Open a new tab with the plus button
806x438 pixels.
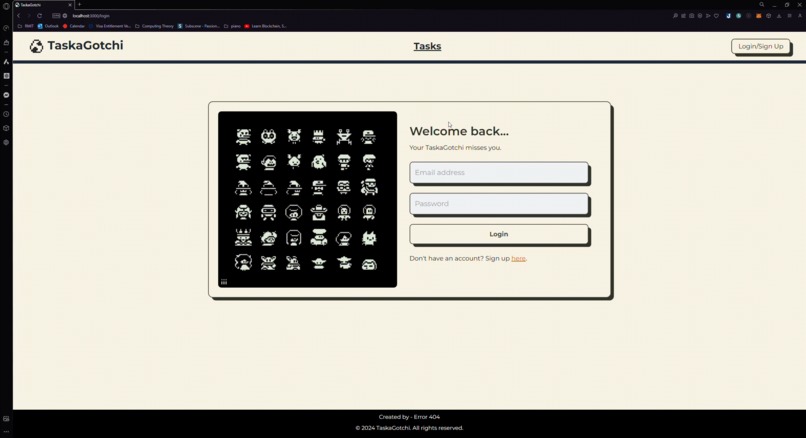pos(79,5)
